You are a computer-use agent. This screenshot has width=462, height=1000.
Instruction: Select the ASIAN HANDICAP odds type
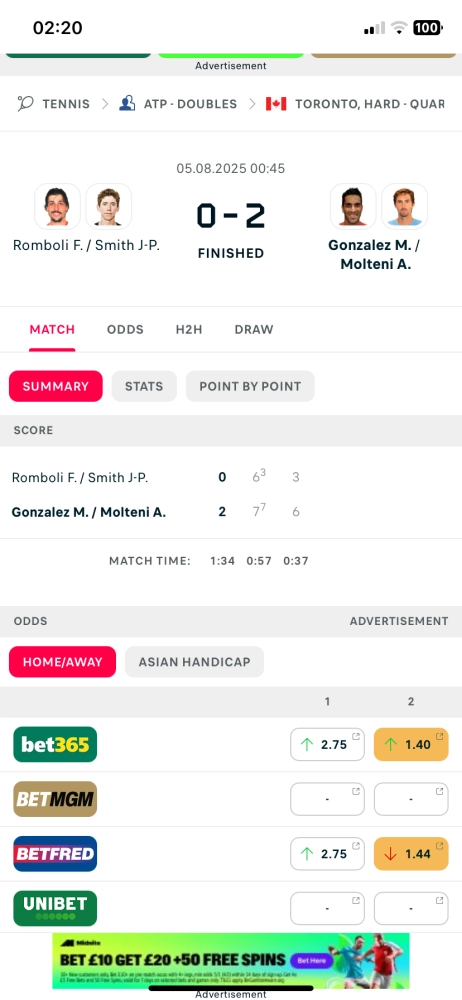(x=195, y=662)
